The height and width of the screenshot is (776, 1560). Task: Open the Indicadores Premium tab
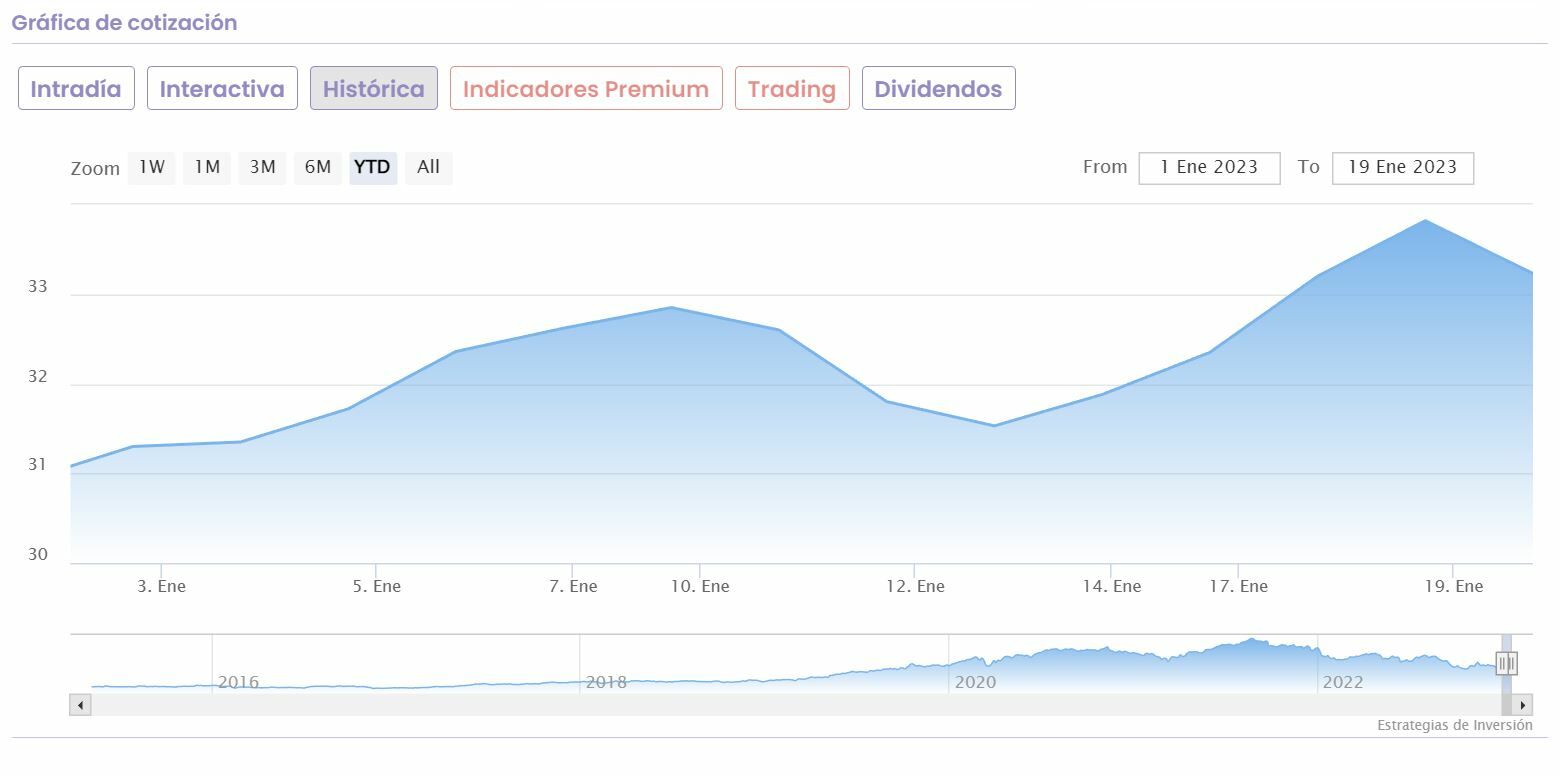click(x=586, y=89)
